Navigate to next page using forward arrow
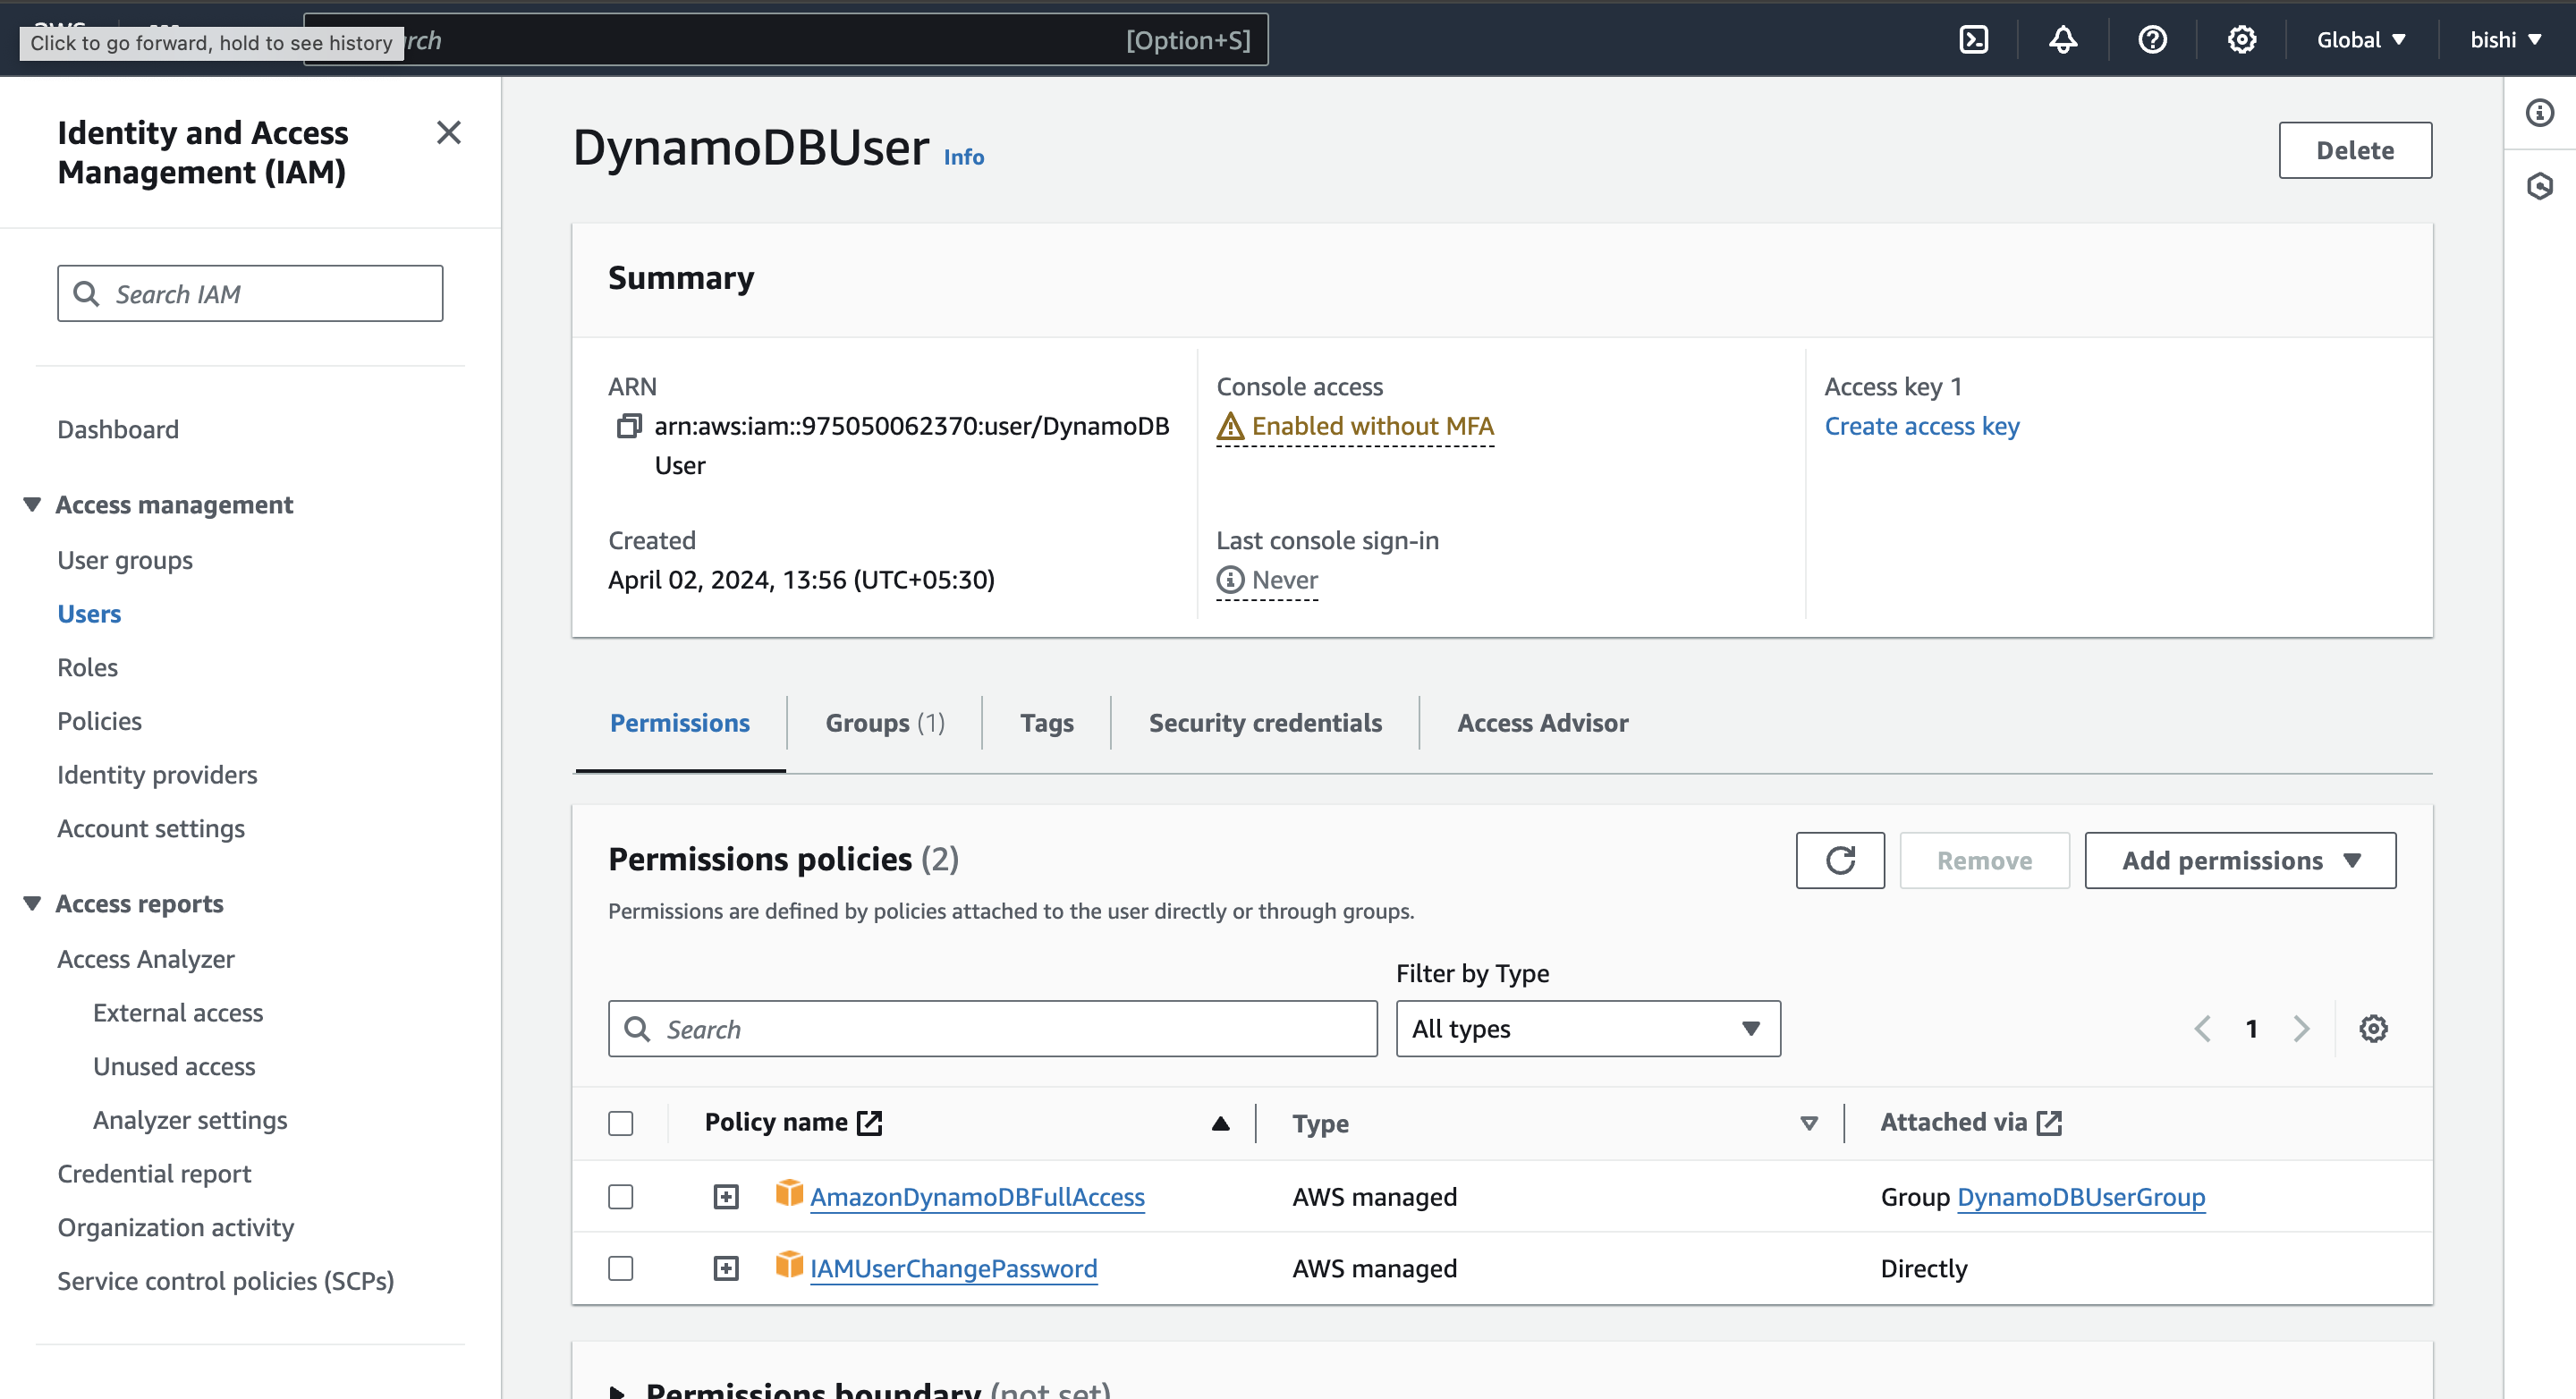This screenshot has height=1399, width=2576. [2302, 1030]
